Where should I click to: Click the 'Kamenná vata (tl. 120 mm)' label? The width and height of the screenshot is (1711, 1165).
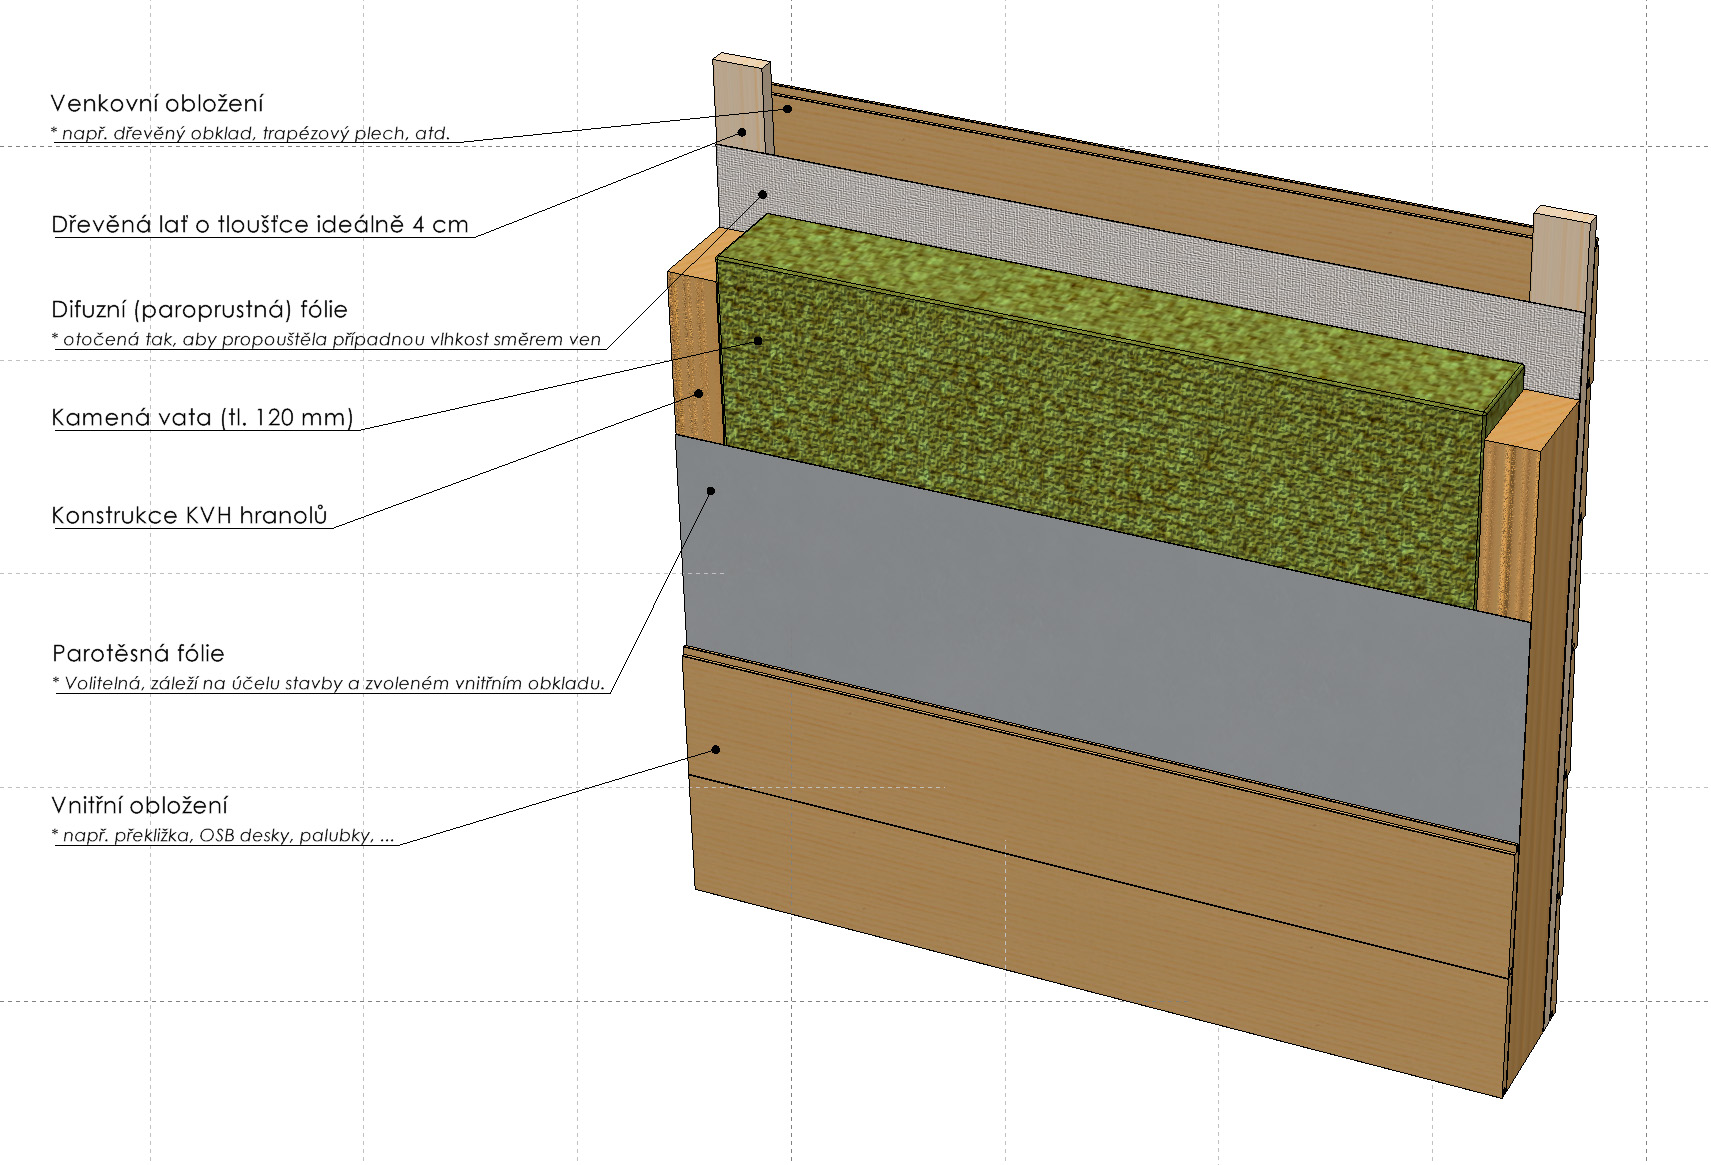click(x=202, y=418)
